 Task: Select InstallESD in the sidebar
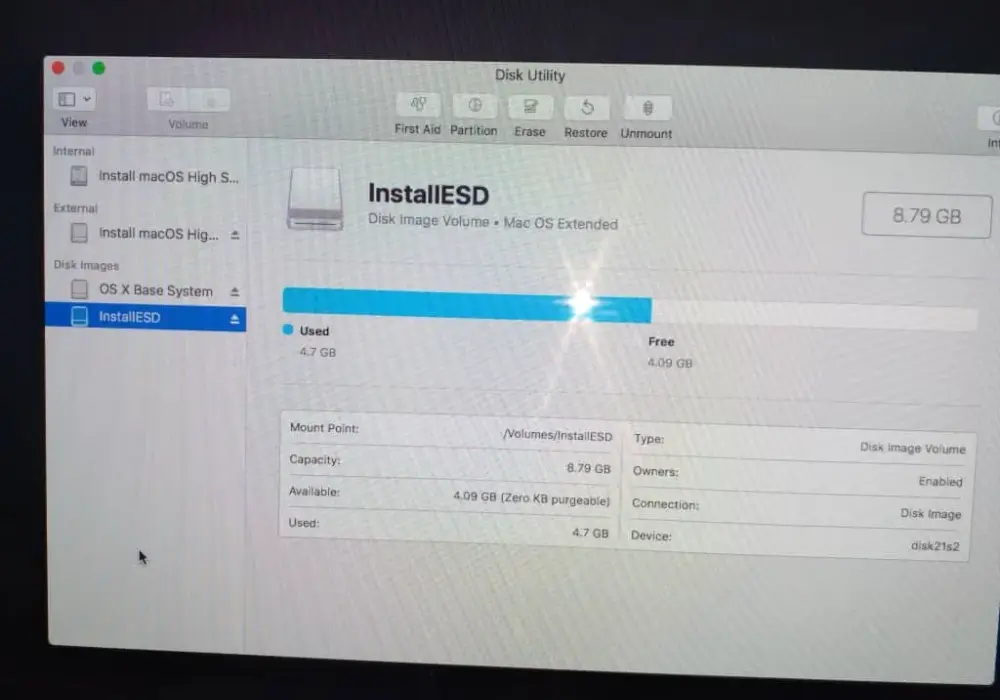pos(146,317)
